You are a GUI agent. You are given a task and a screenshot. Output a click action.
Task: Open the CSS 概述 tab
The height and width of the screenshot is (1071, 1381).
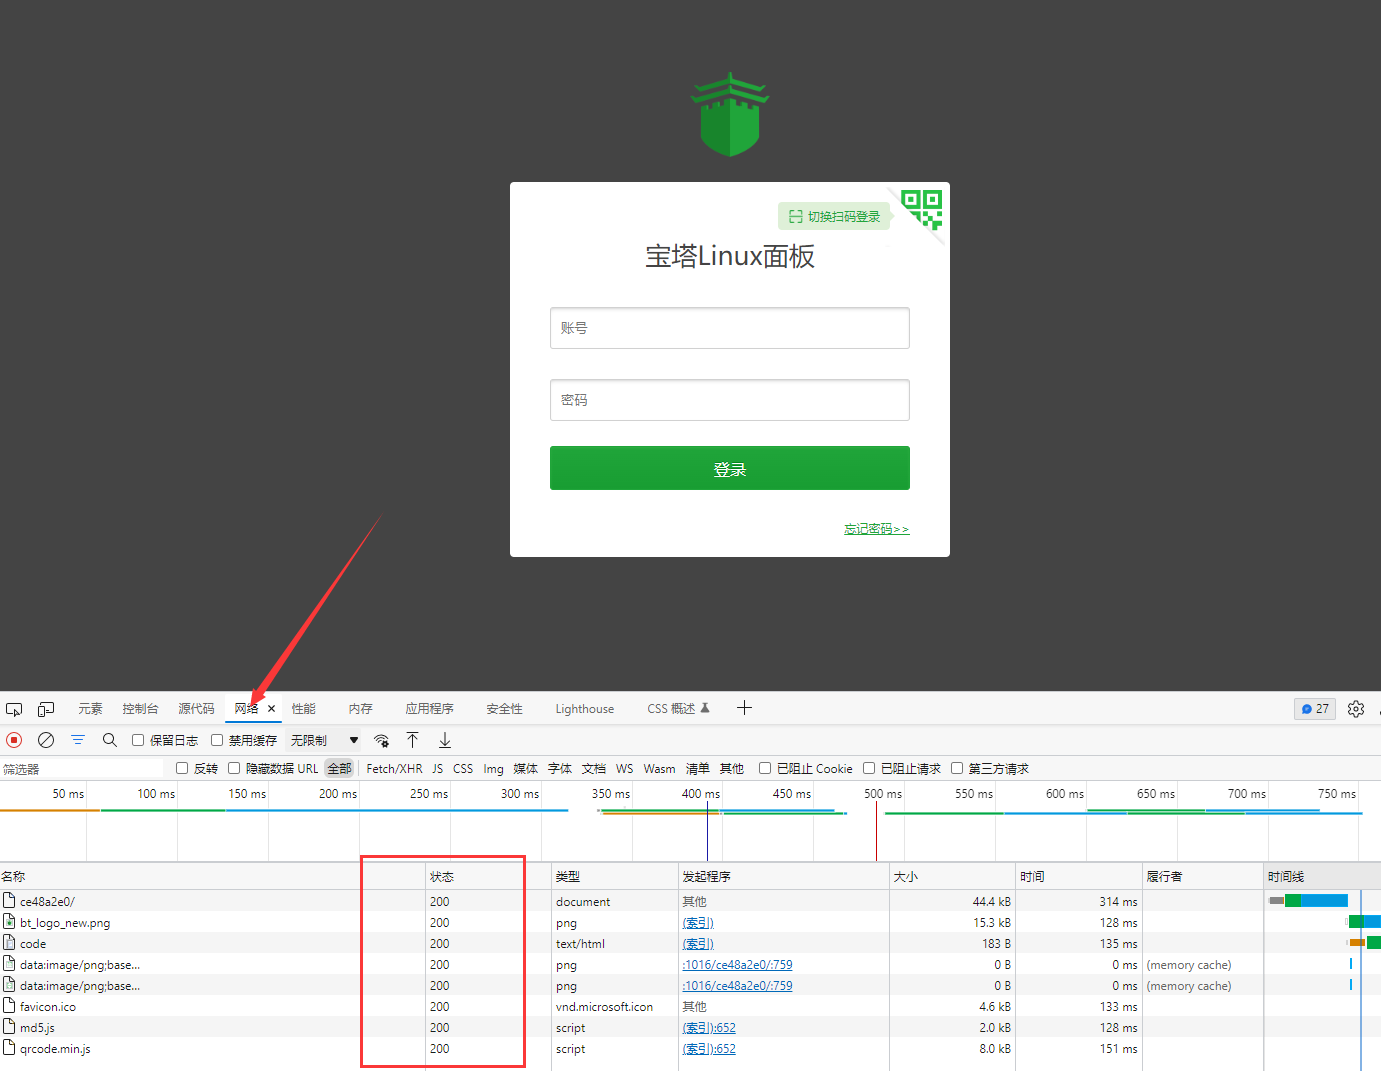(x=677, y=709)
